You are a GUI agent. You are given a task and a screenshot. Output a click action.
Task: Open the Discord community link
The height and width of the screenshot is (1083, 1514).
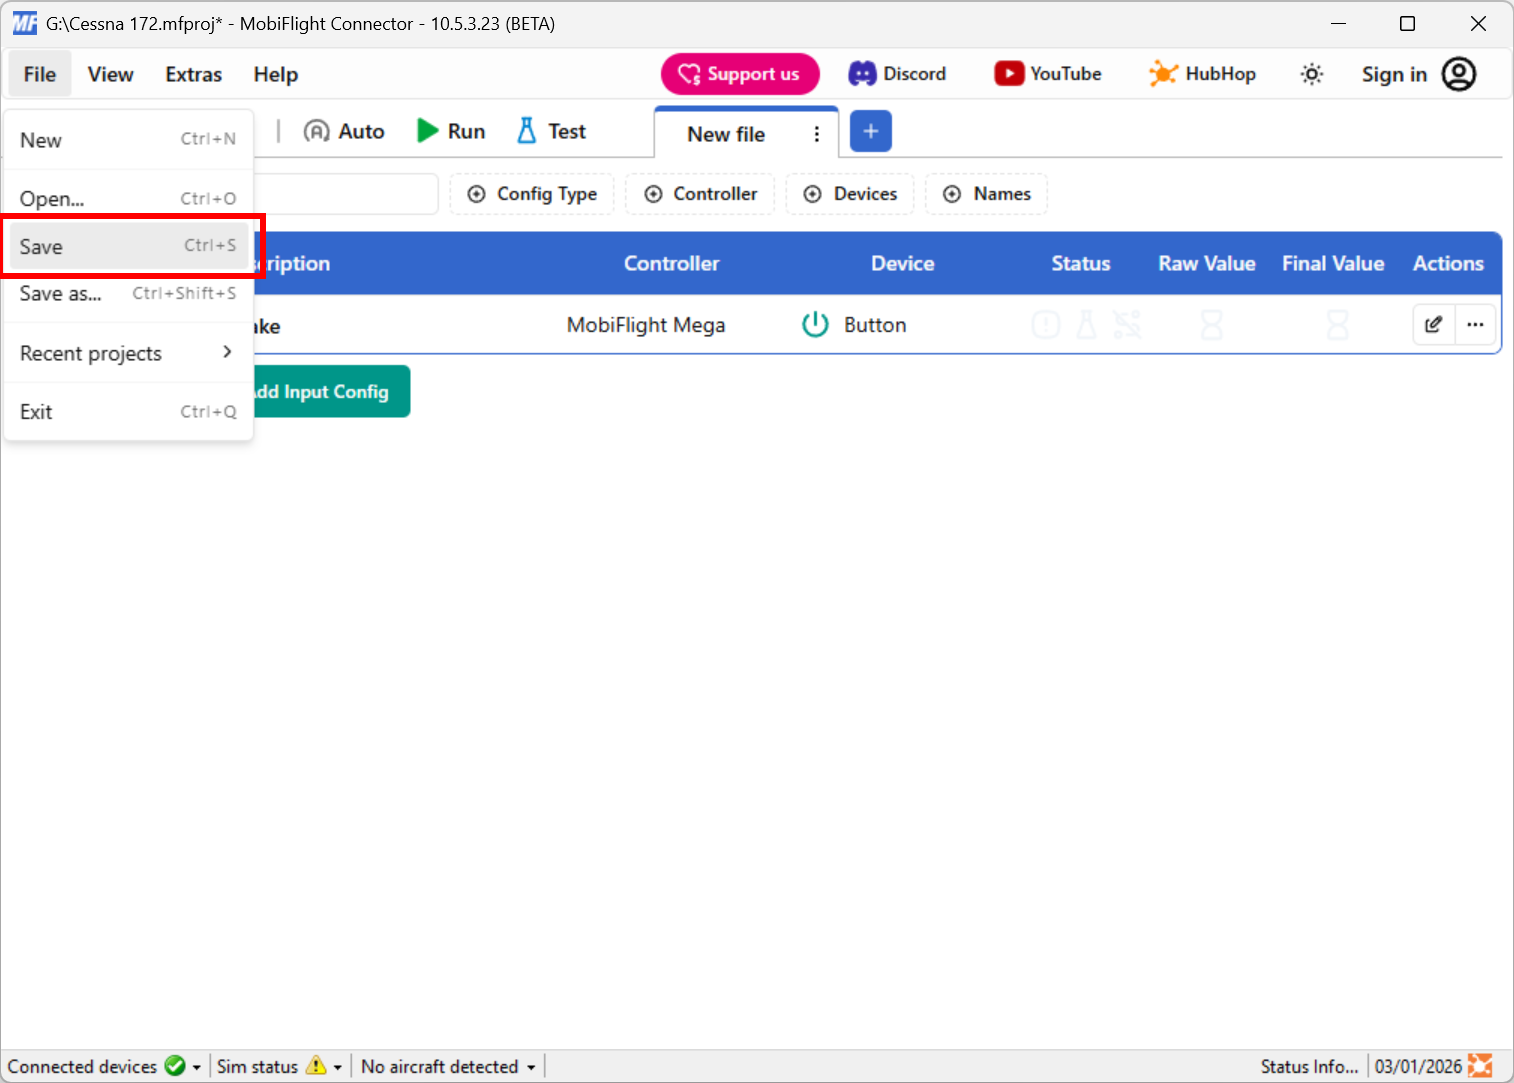click(898, 73)
